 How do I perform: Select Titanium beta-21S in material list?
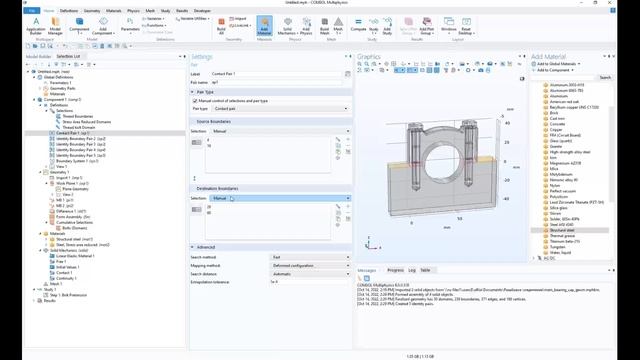(x=564, y=241)
